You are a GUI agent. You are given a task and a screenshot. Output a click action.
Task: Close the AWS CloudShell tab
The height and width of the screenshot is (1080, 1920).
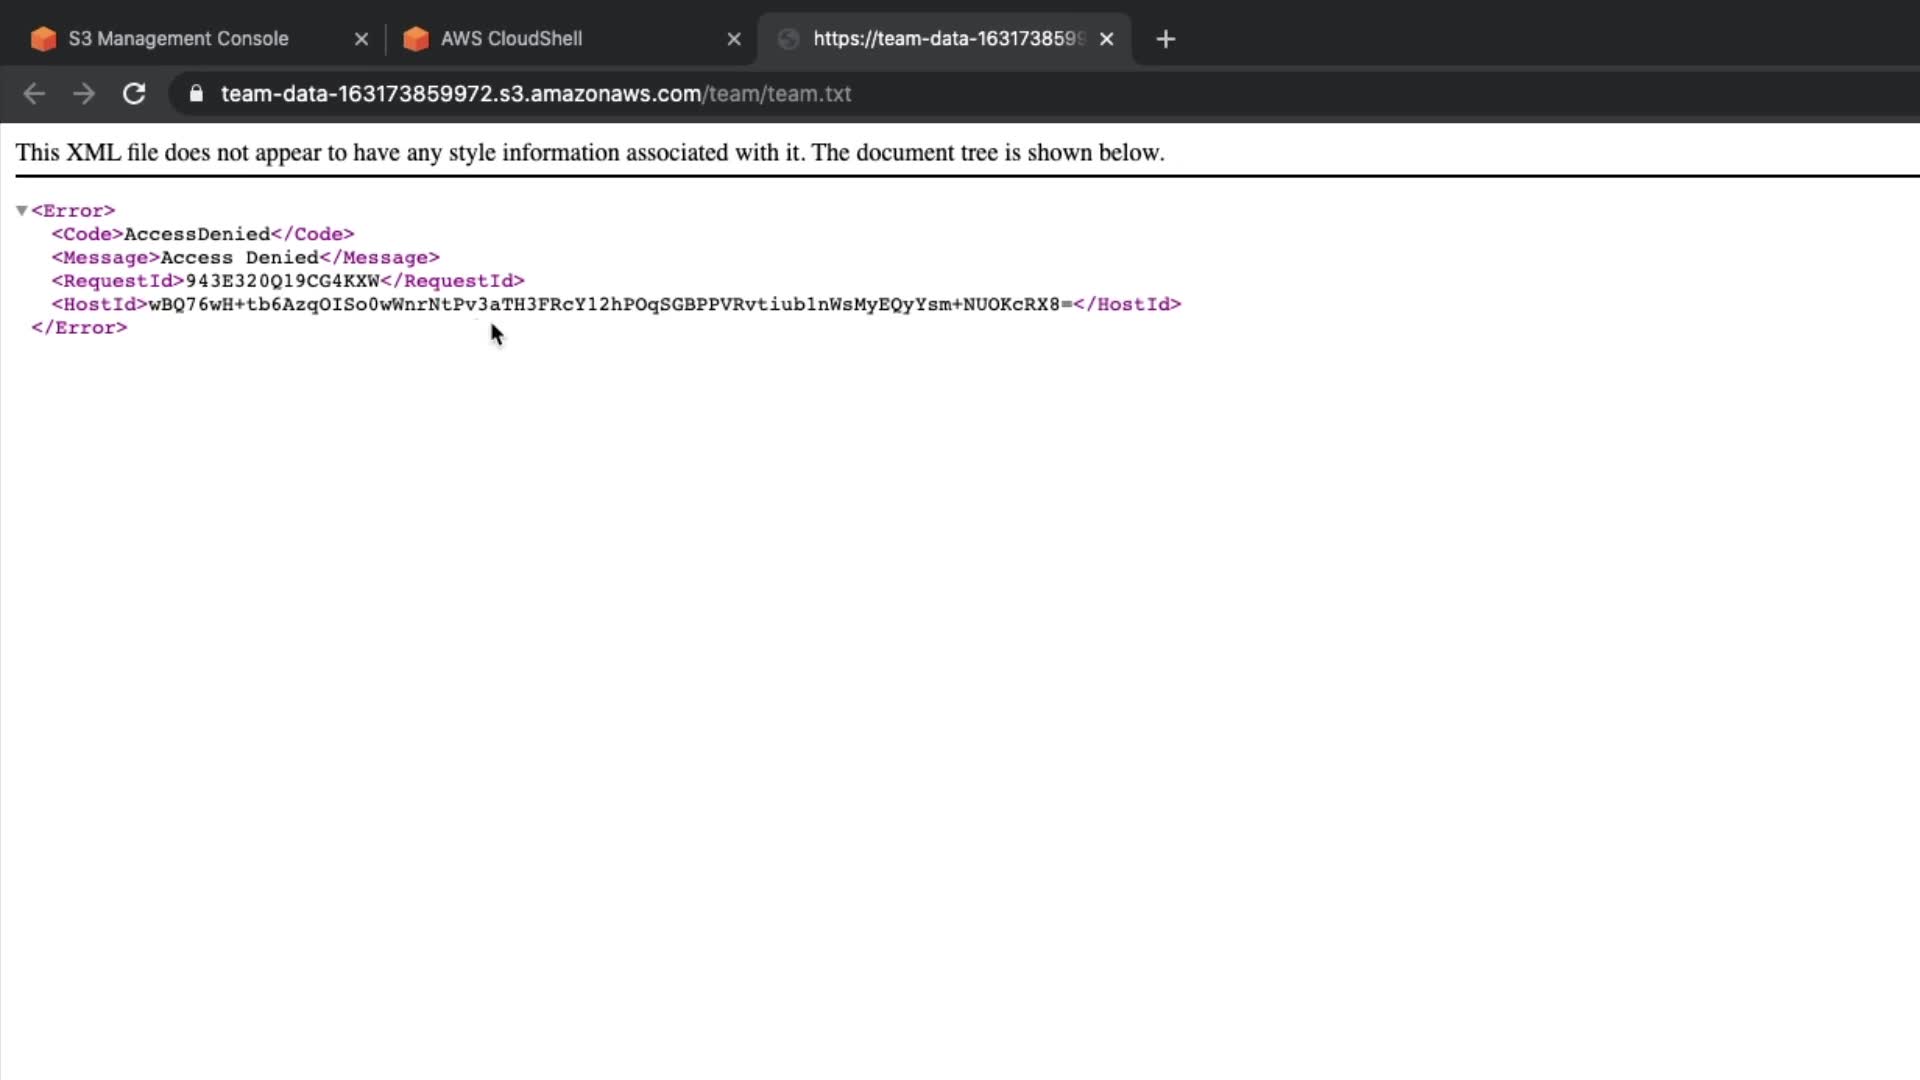[734, 39]
